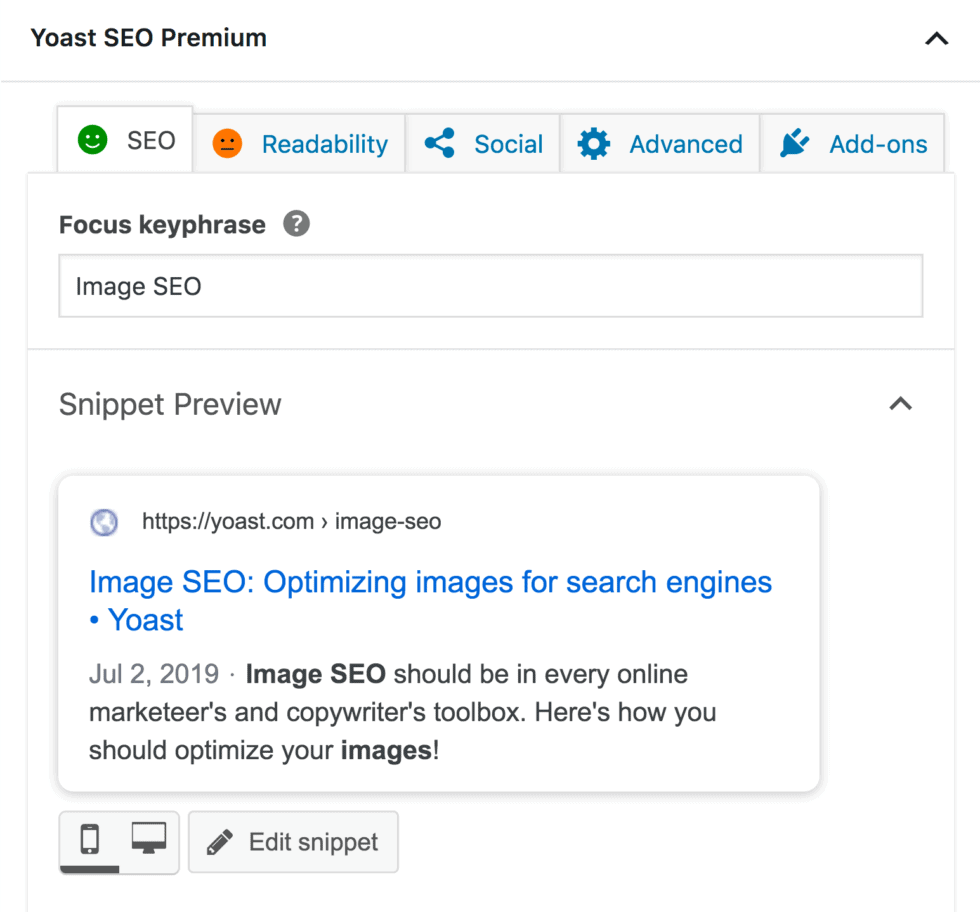
Task: Click the orange Readability face icon
Action: pos(228,144)
